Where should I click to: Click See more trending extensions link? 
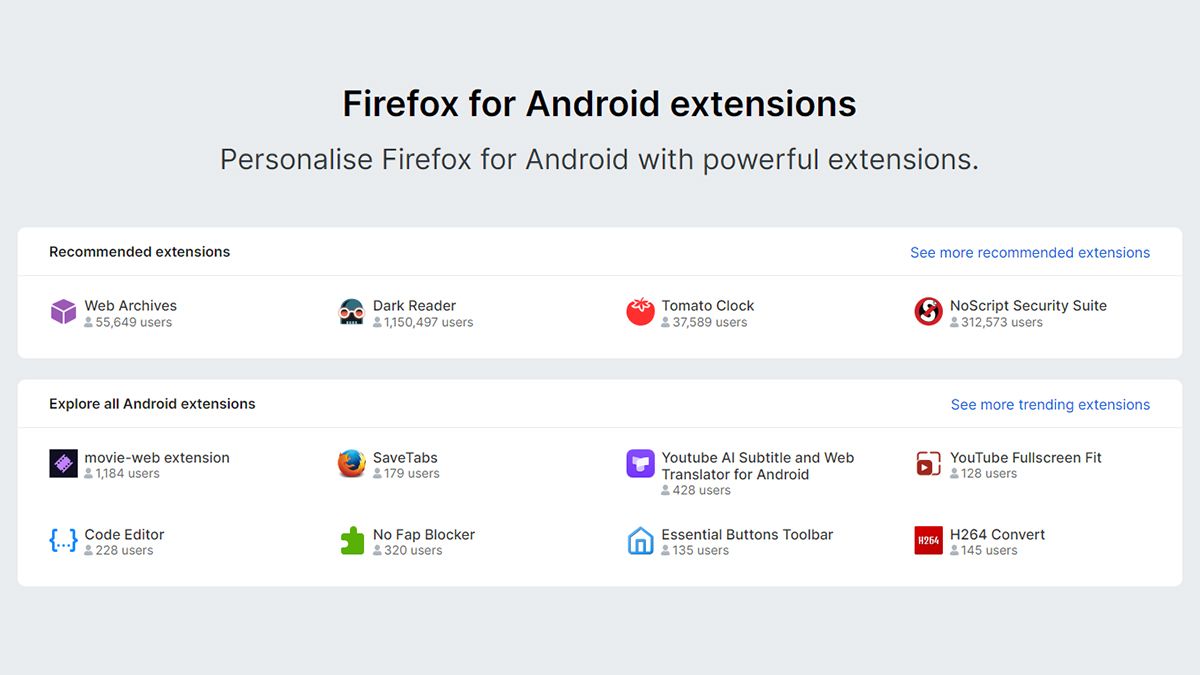click(x=1050, y=404)
